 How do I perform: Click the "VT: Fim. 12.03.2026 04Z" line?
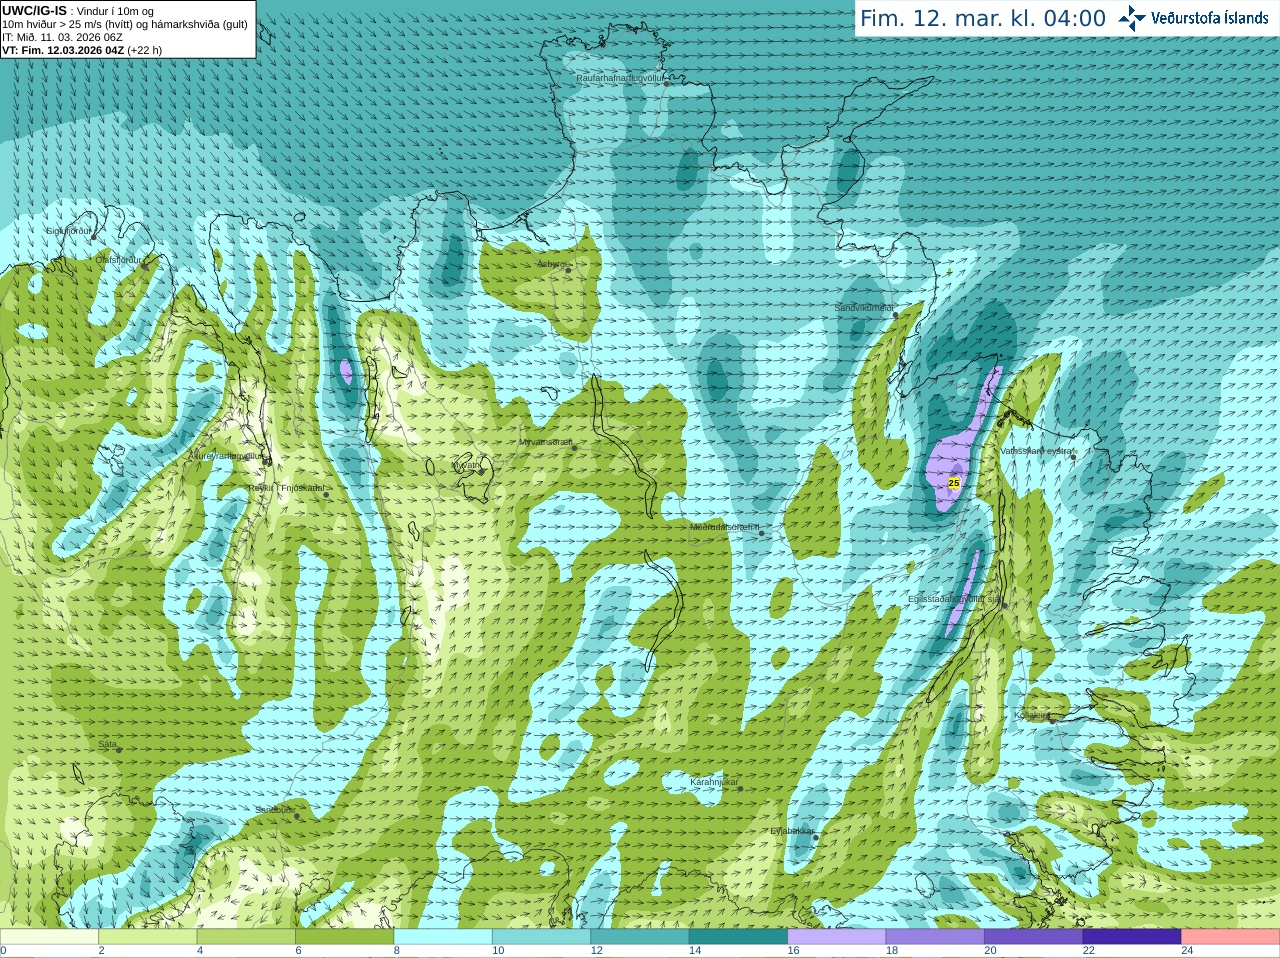pyautogui.click(x=63, y=50)
